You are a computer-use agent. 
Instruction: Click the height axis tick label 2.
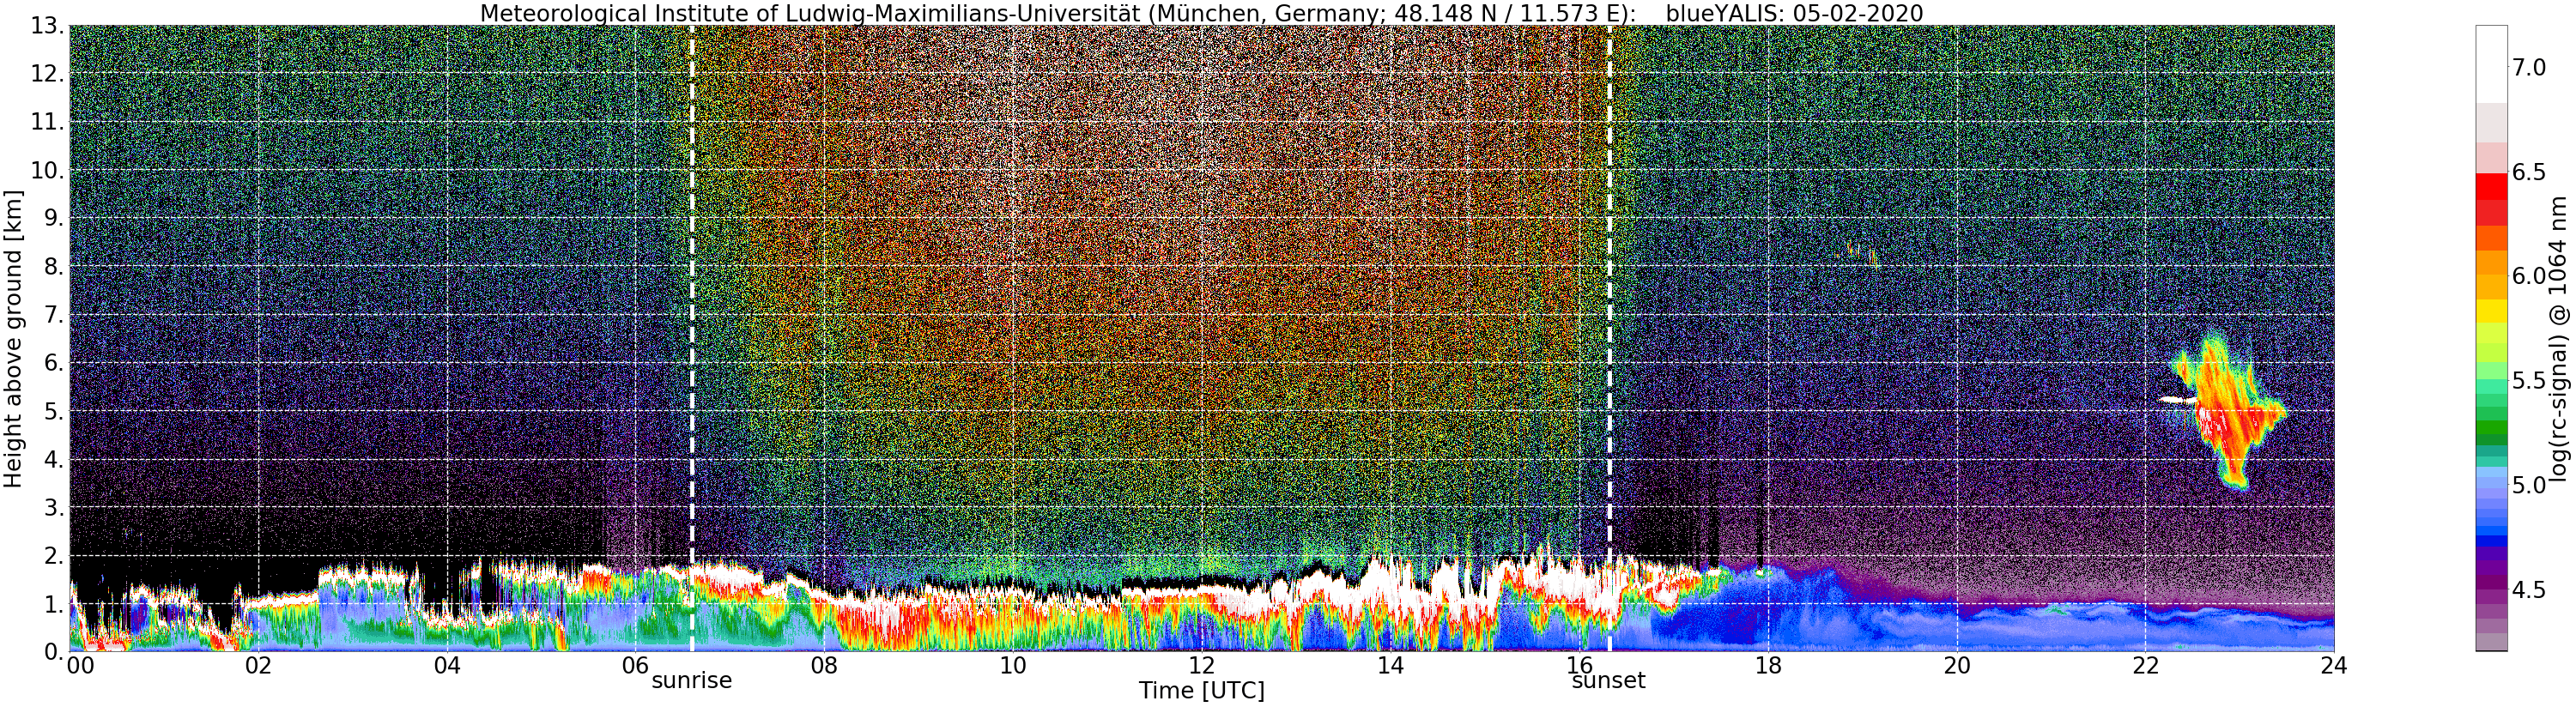click(x=55, y=555)
